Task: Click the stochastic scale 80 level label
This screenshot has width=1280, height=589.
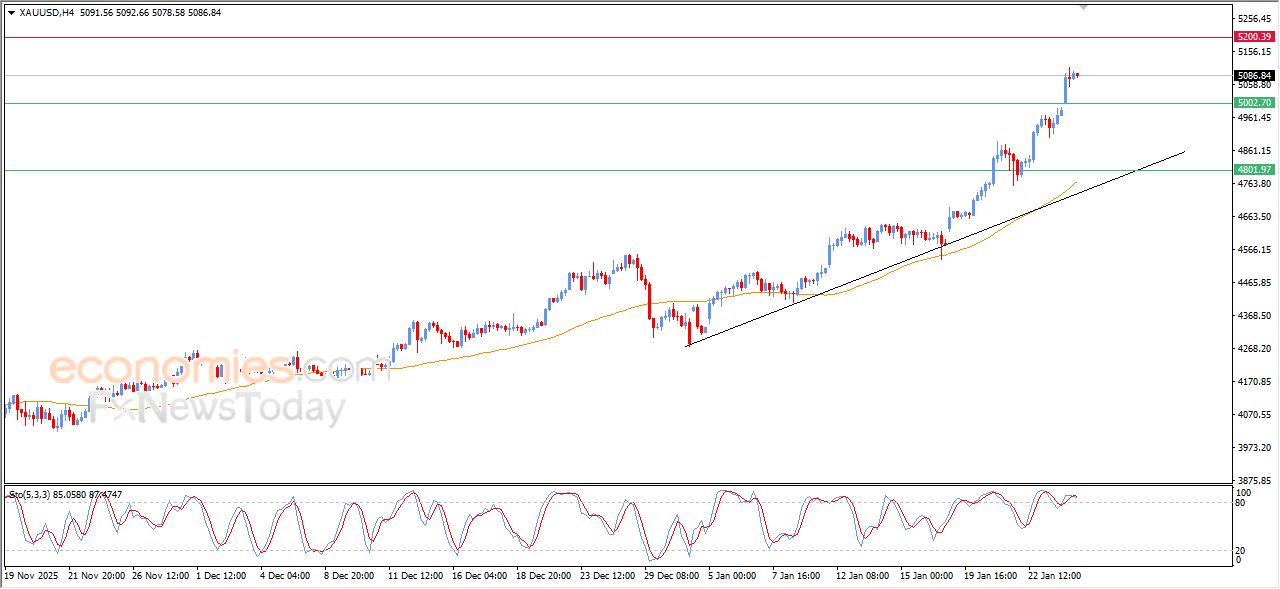Action: pos(1243,502)
